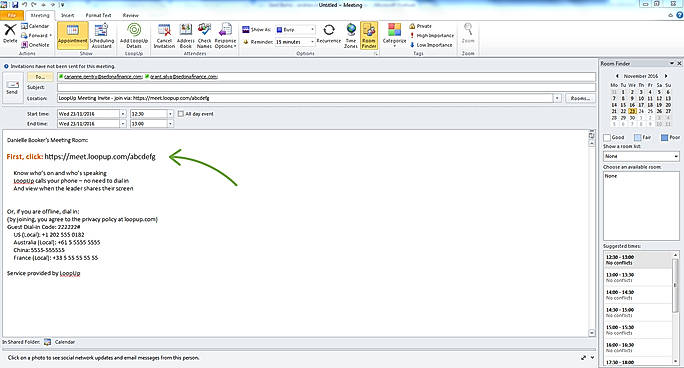The width and height of the screenshot is (684, 368).
Task: Toggle the Room Finder pane button
Action: point(369,35)
